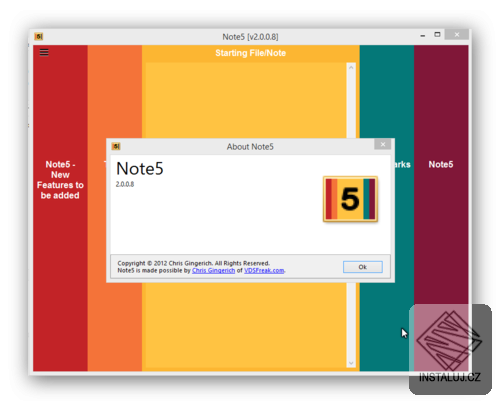The height and width of the screenshot is (404, 500).
Task: Minimize the Note5 main window
Action: [x=423, y=35]
